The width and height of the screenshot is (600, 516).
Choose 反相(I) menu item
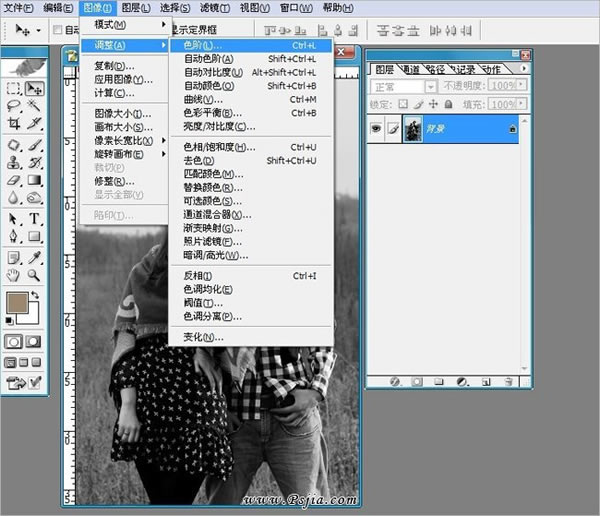[251, 276]
